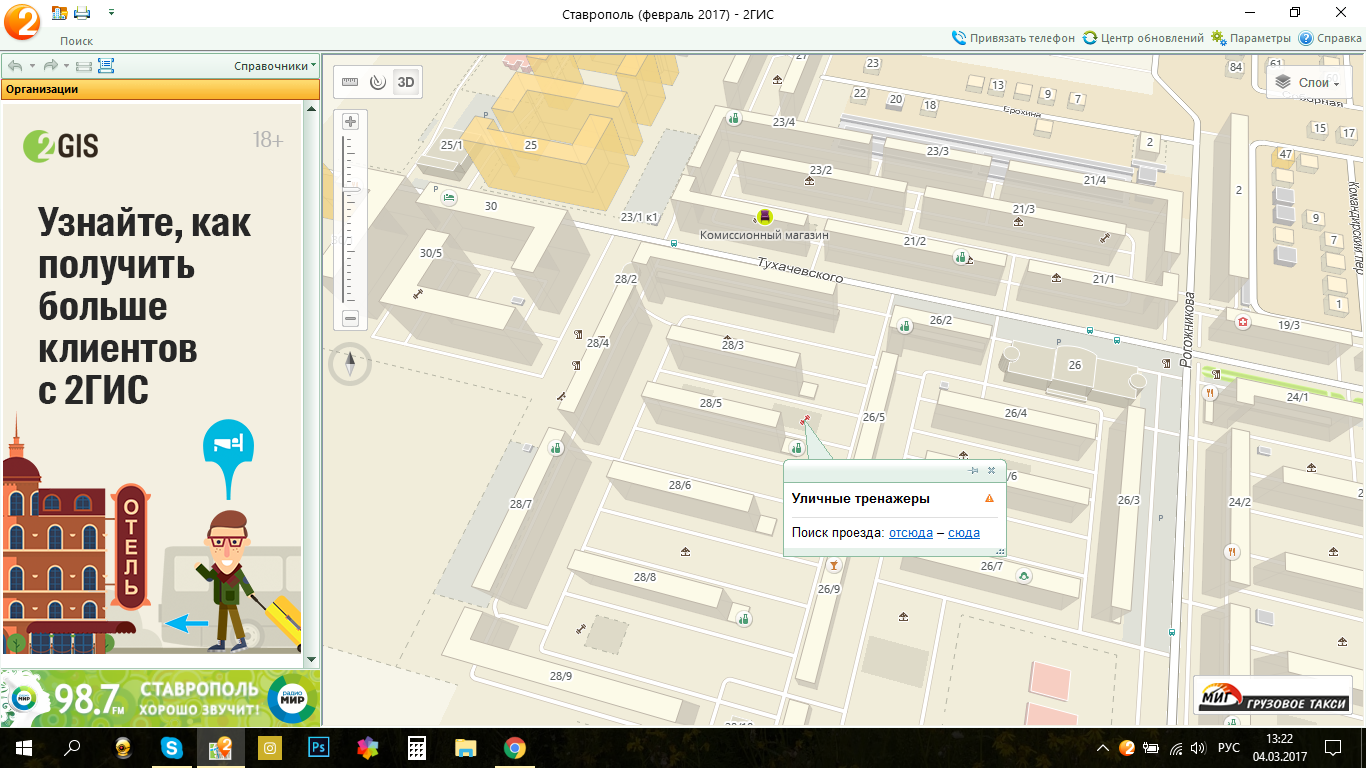Image resolution: width=1366 pixels, height=768 pixels.
Task: Click the zoom level slider handle
Action: point(350,188)
